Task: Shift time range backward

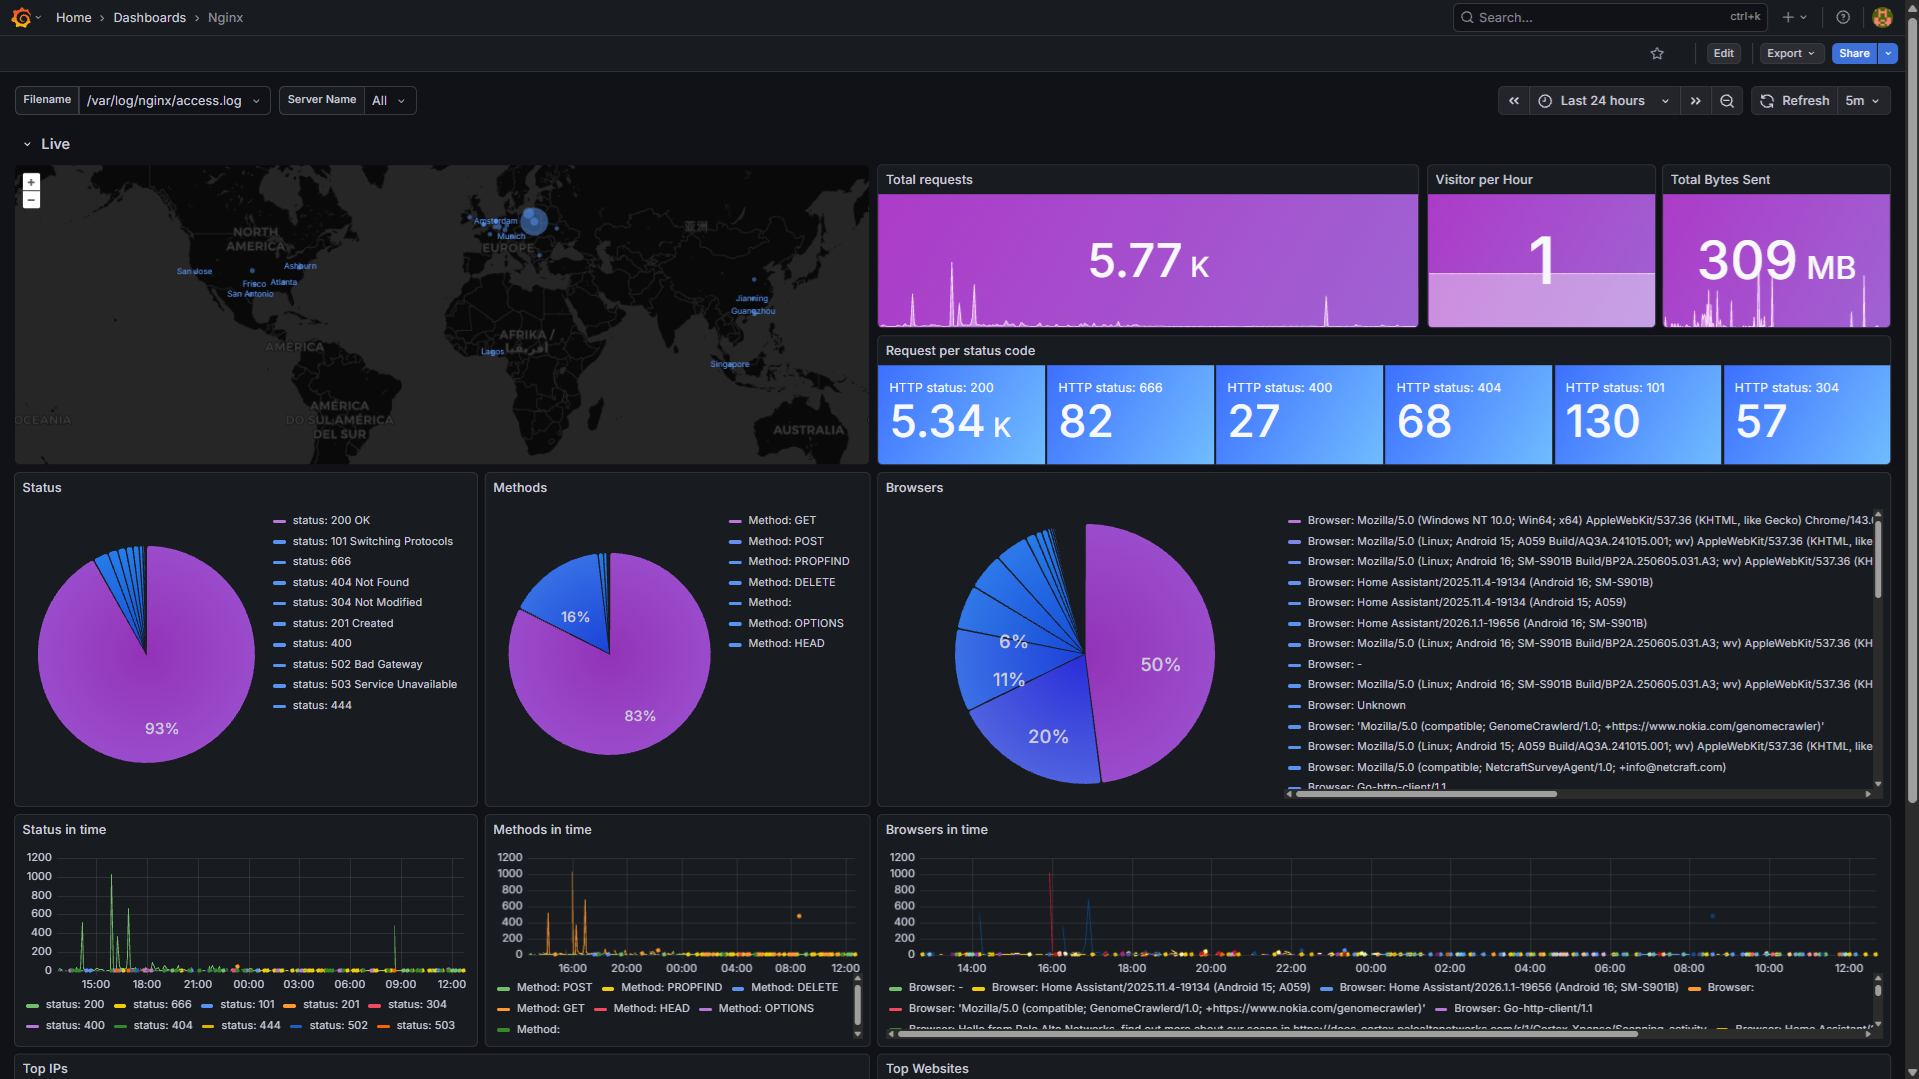Action: coord(1514,101)
